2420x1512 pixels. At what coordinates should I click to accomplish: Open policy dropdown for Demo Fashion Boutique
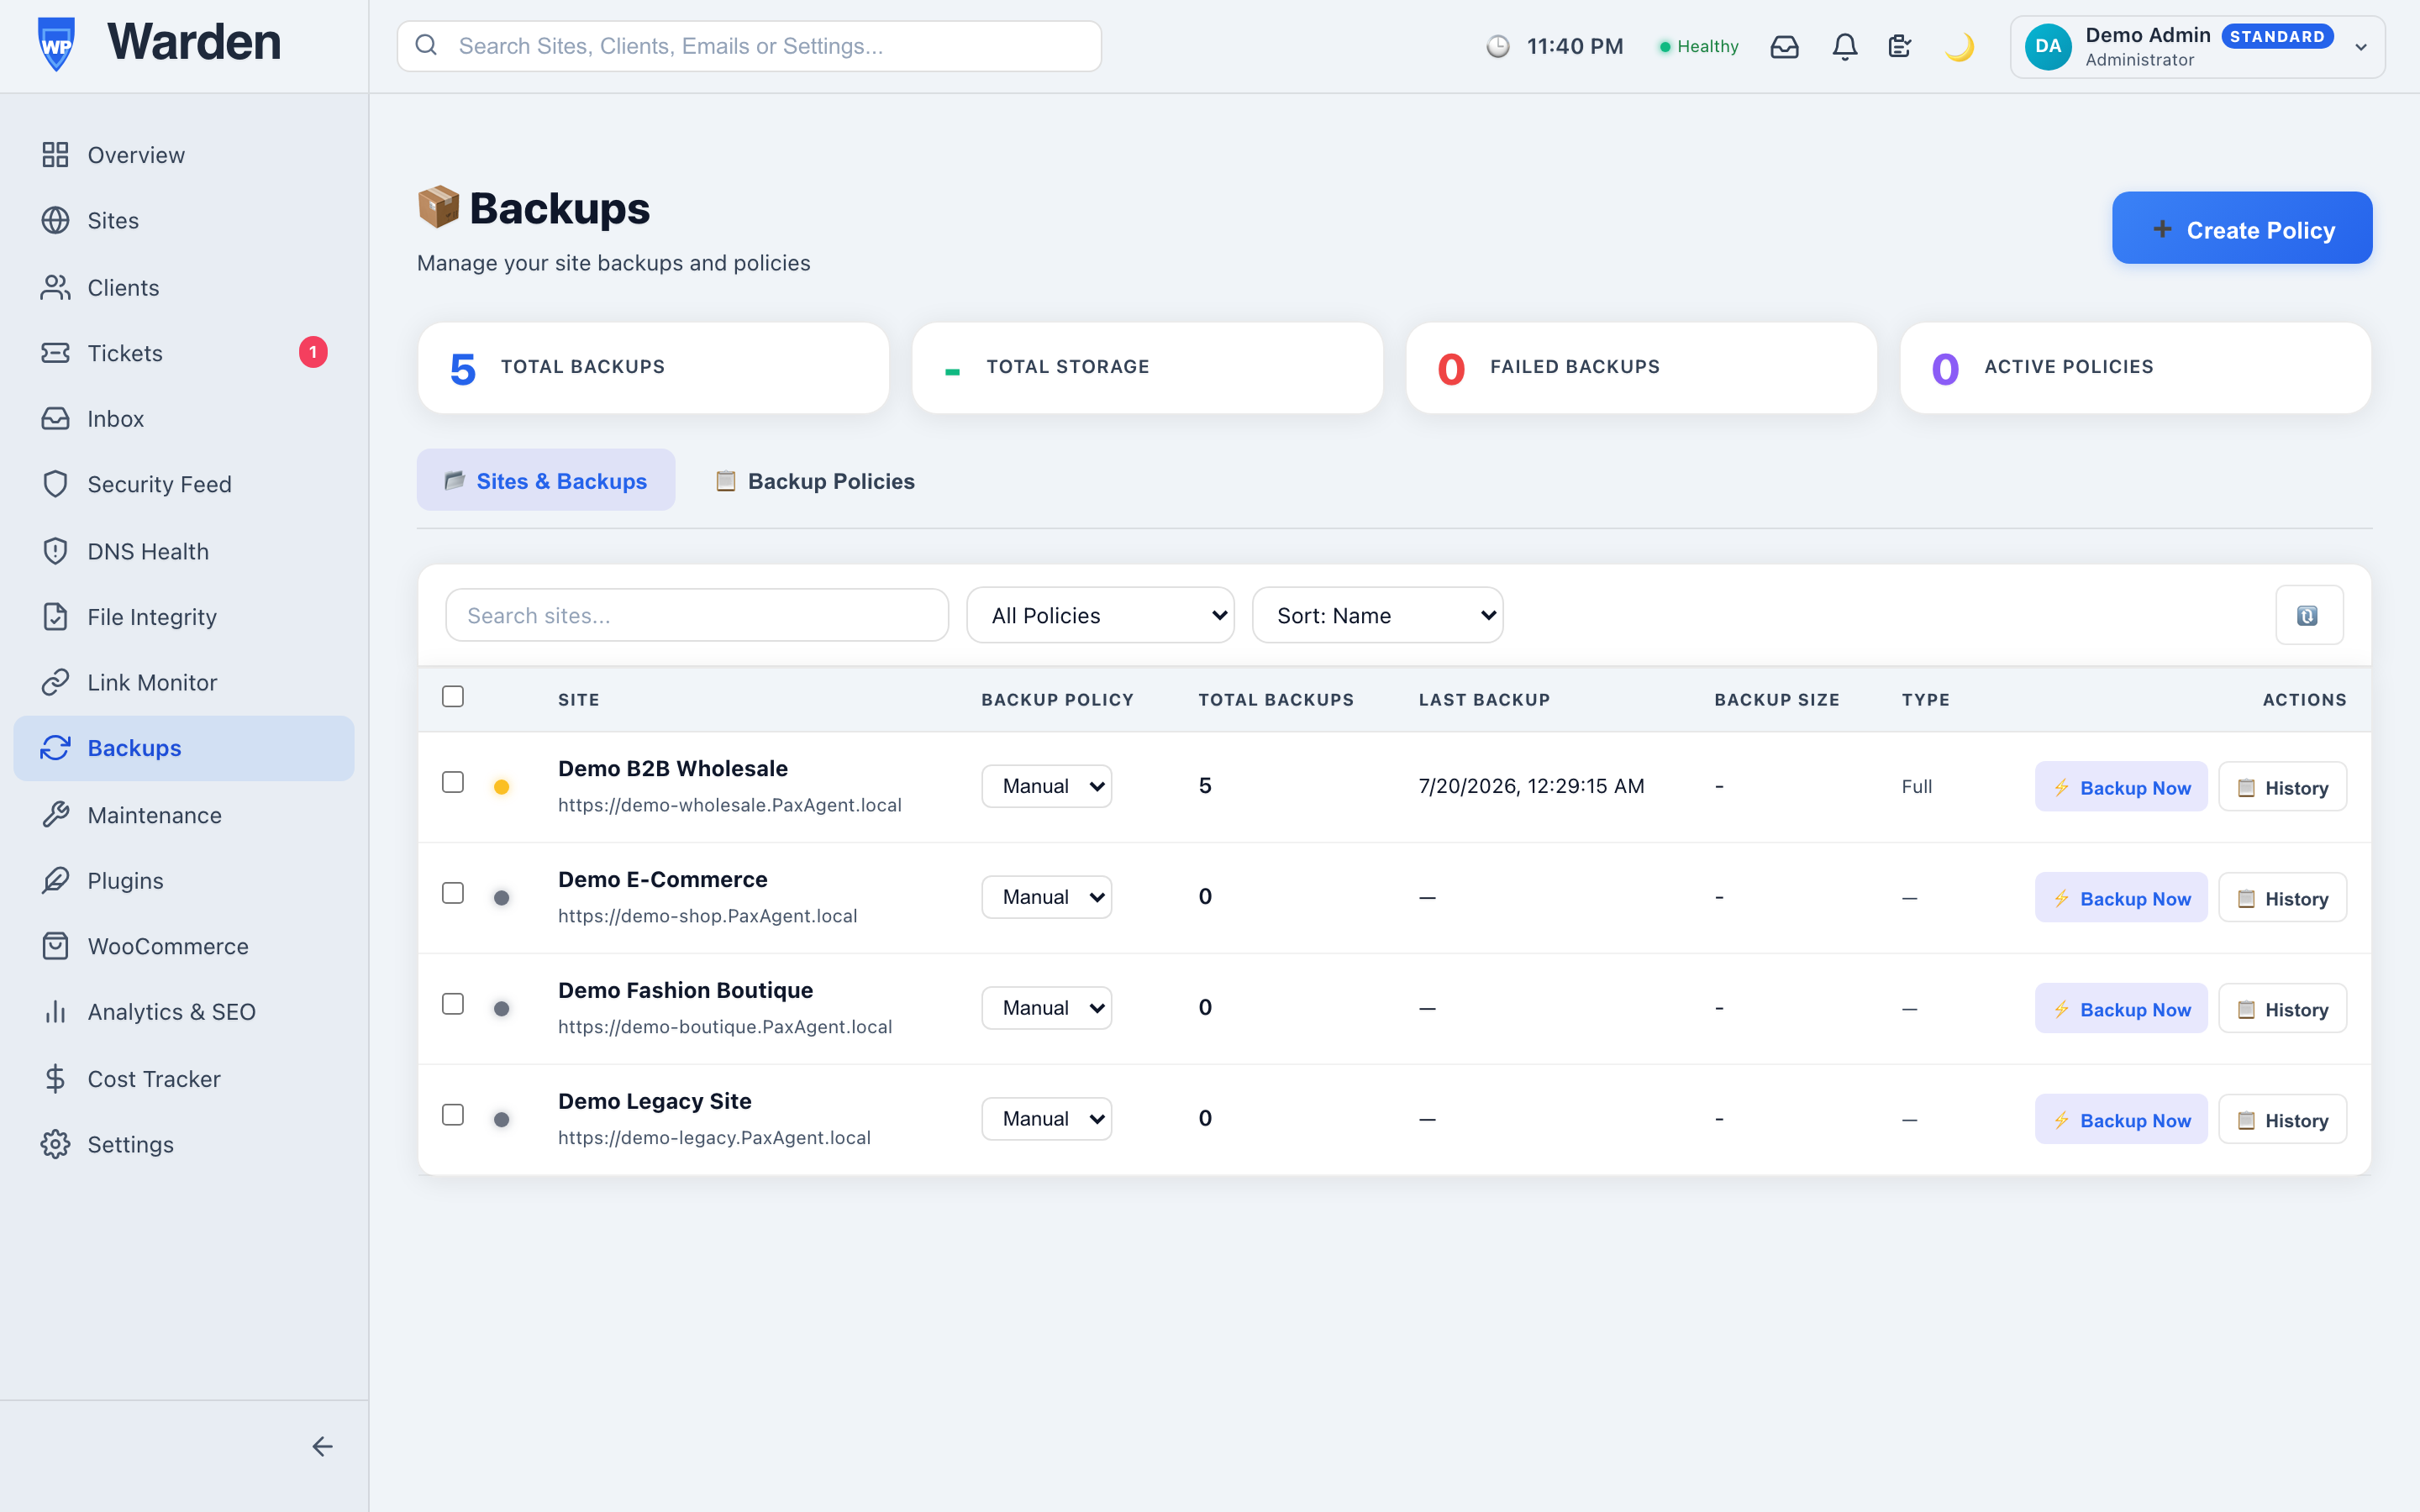[x=1046, y=1008]
